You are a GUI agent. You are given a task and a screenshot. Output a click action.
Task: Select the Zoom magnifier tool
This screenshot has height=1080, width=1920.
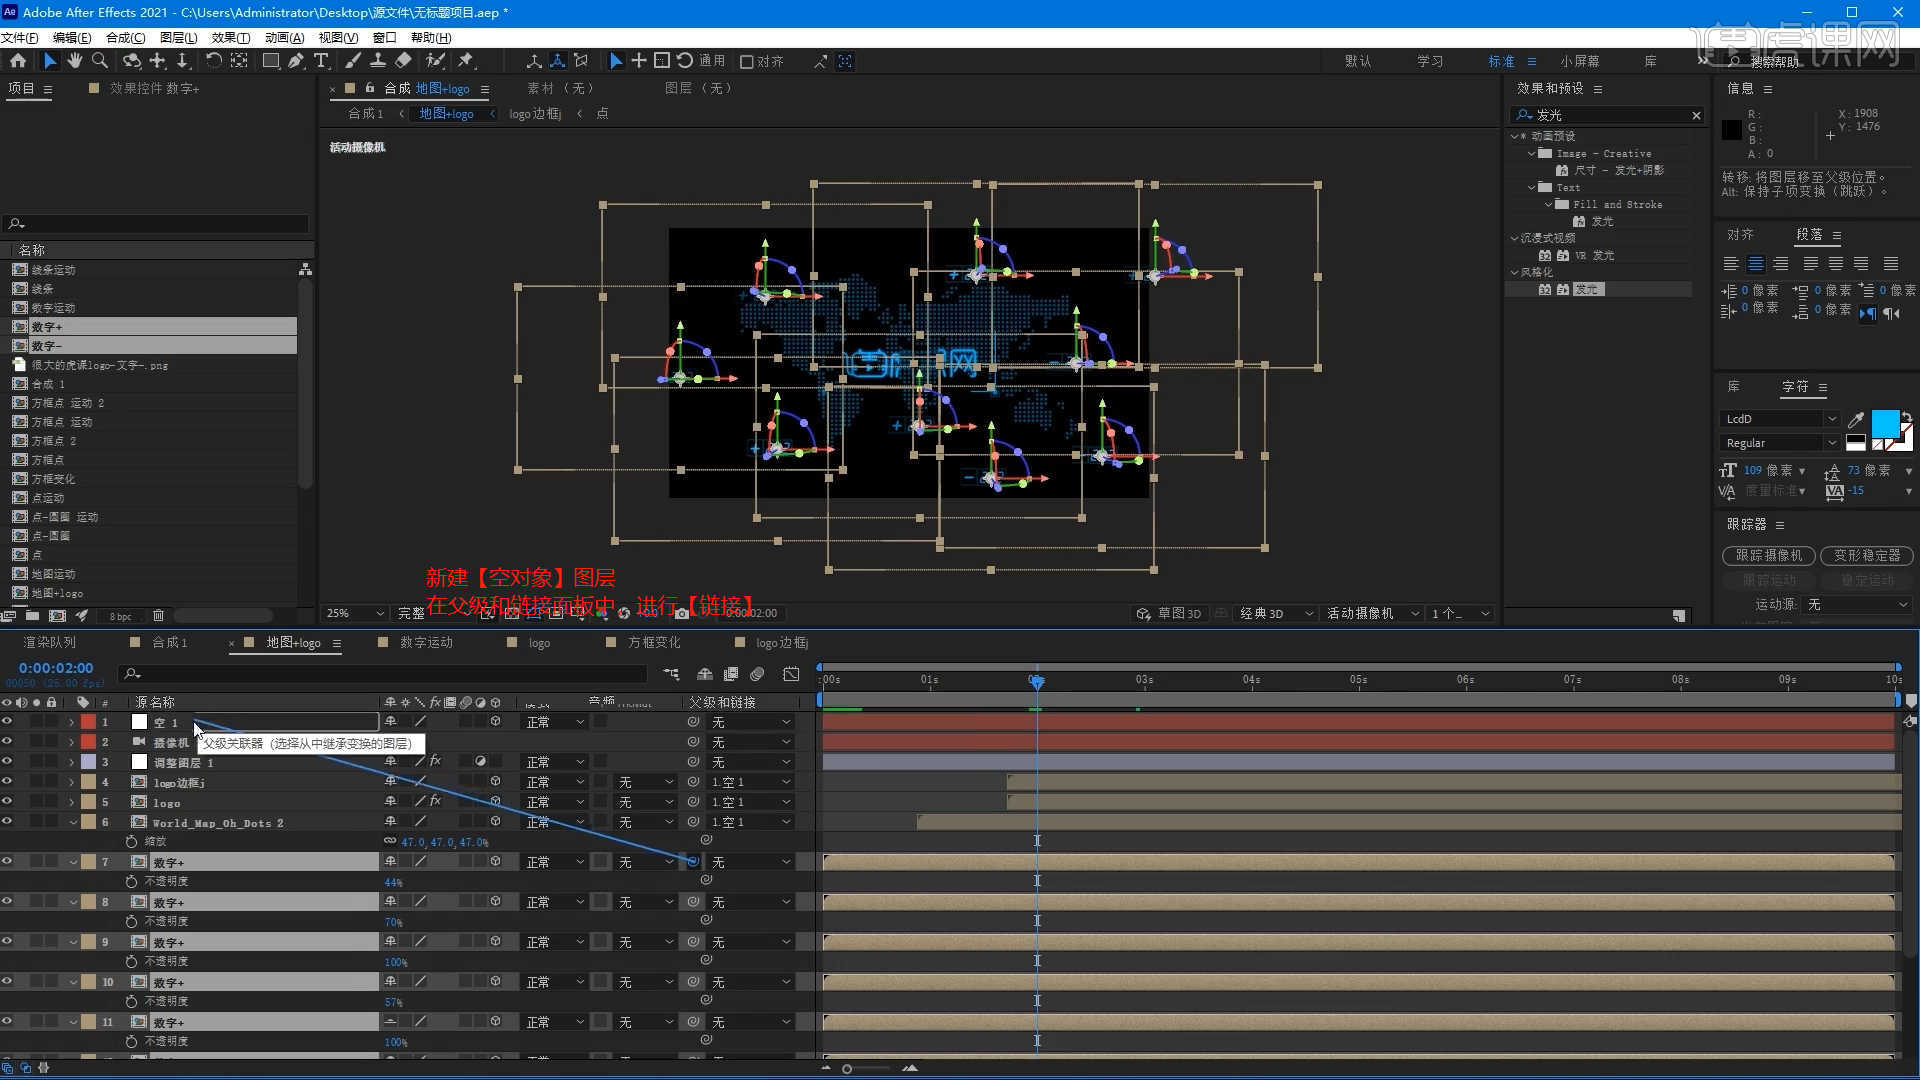(x=100, y=61)
